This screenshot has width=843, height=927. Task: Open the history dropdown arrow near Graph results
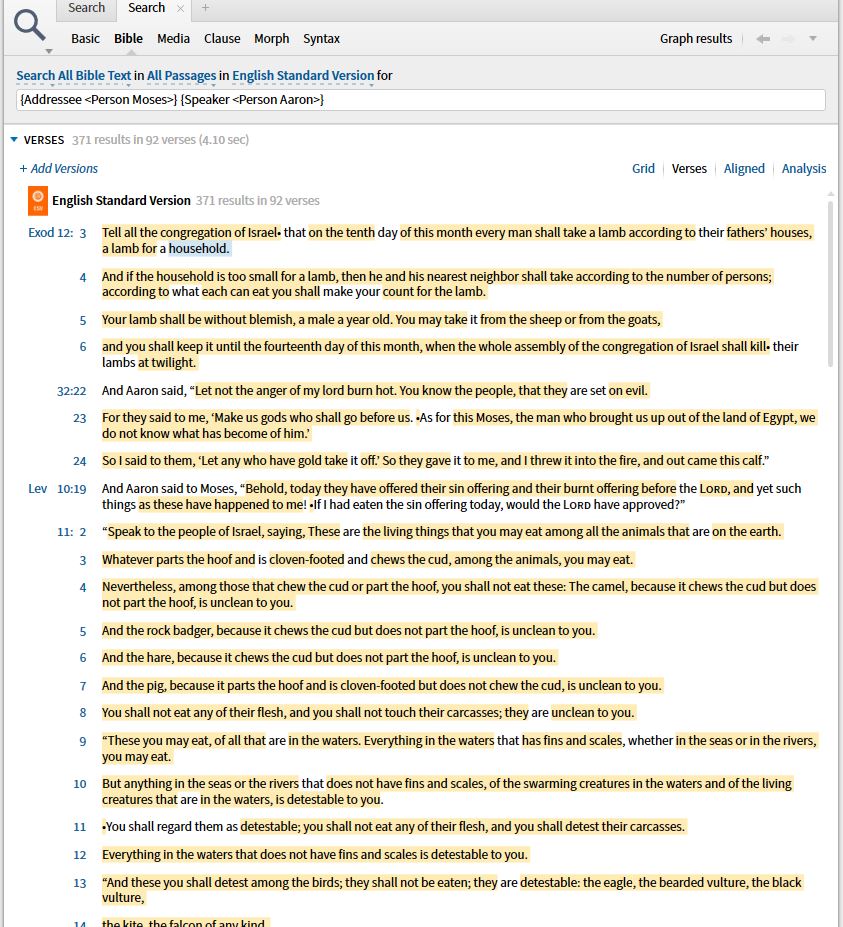point(813,38)
